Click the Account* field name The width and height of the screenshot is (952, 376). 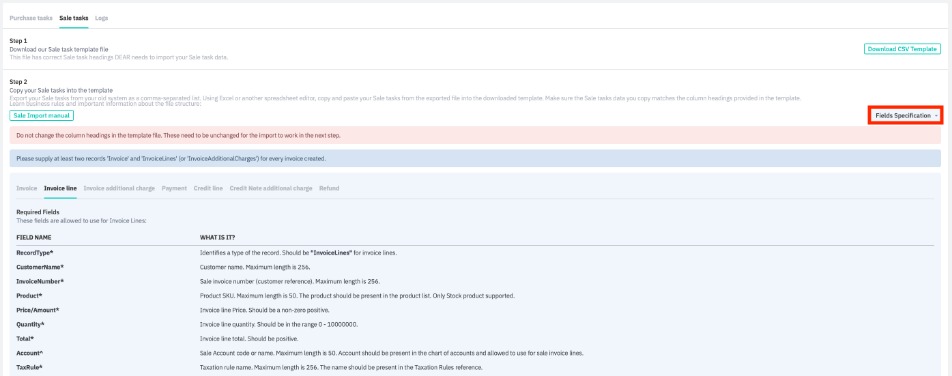tap(29, 353)
